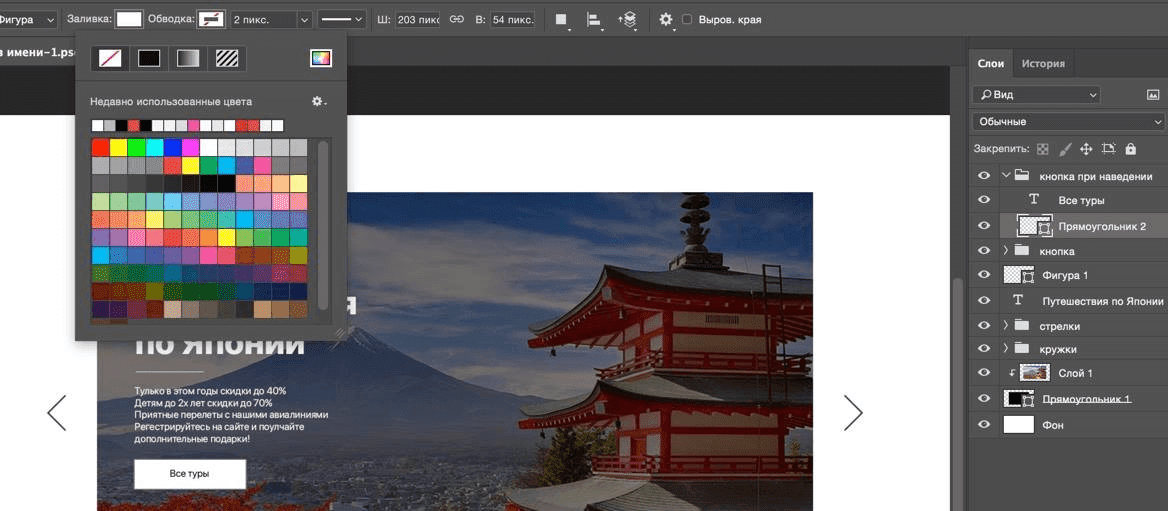The width and height of the screenshot is (1168, 511).
Task: Click link width and height icon
Action: [x=457, y=19]
